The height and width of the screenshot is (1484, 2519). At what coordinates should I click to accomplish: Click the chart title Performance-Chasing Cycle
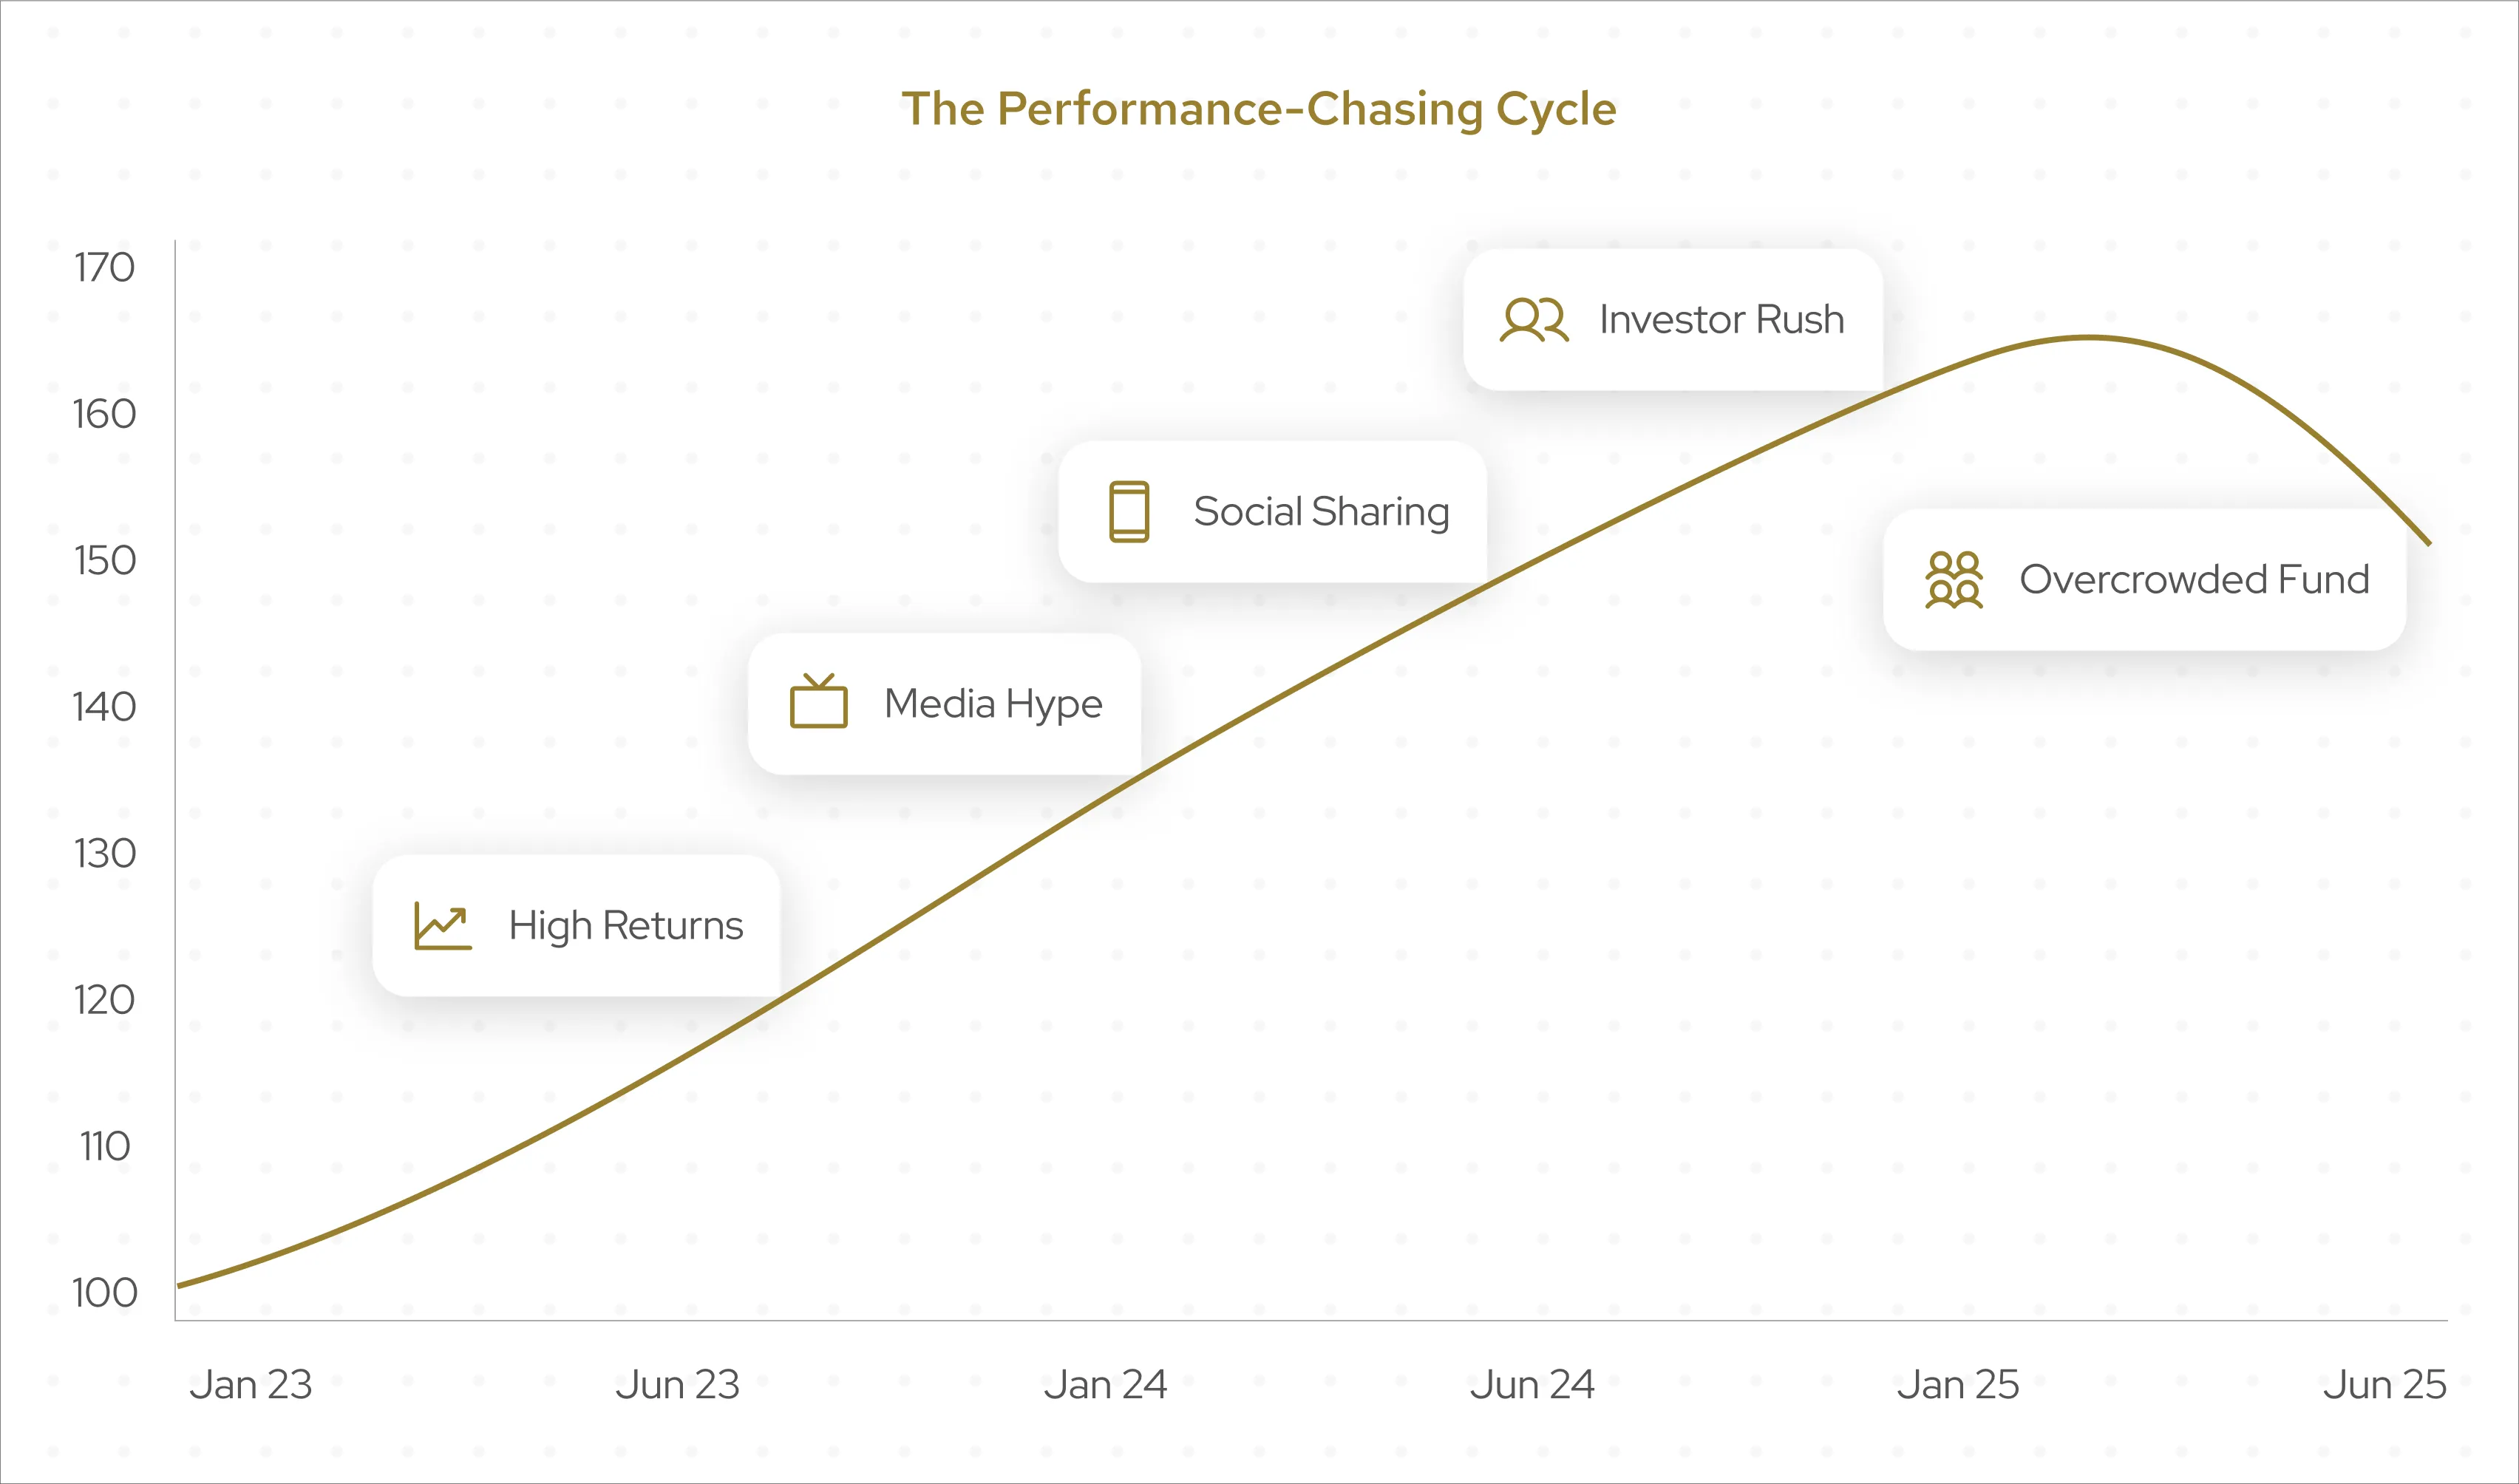coord(1258,109)
